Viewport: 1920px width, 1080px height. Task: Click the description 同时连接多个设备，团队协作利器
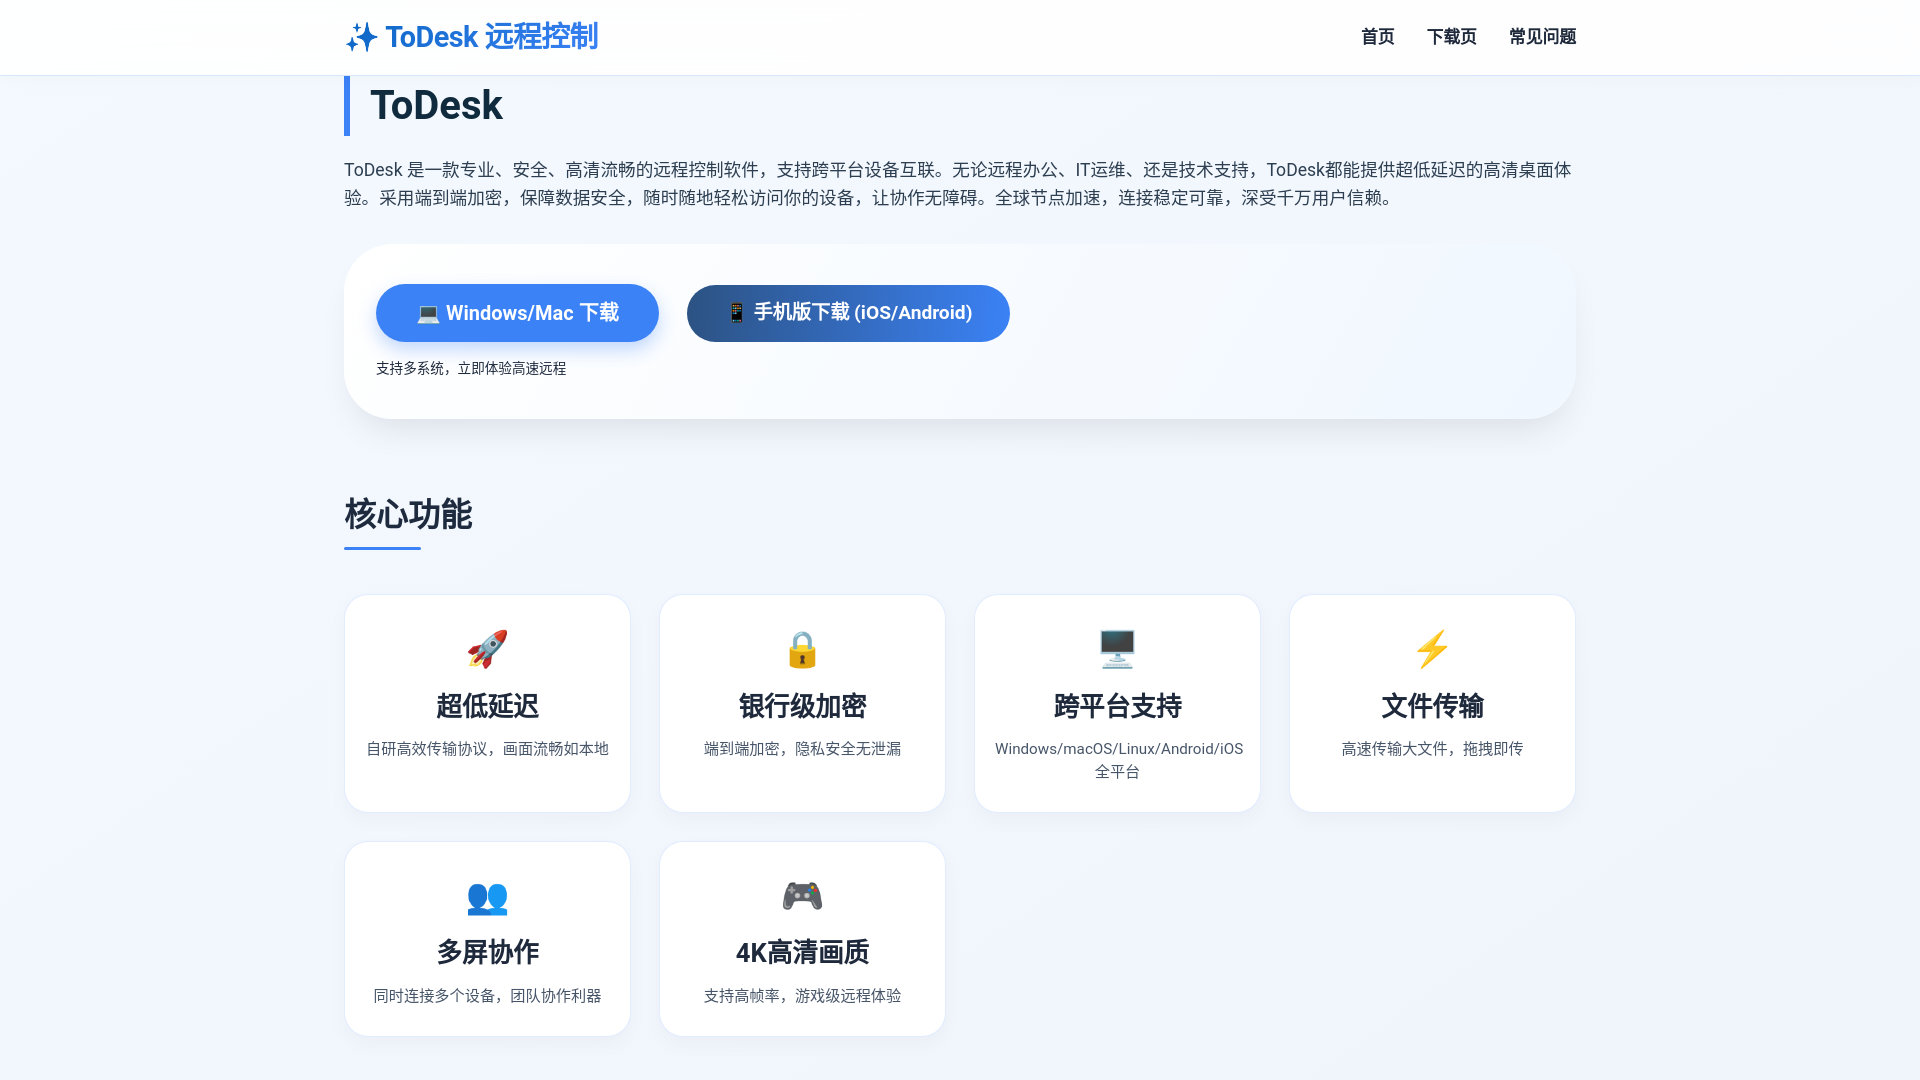pos(487,996)
